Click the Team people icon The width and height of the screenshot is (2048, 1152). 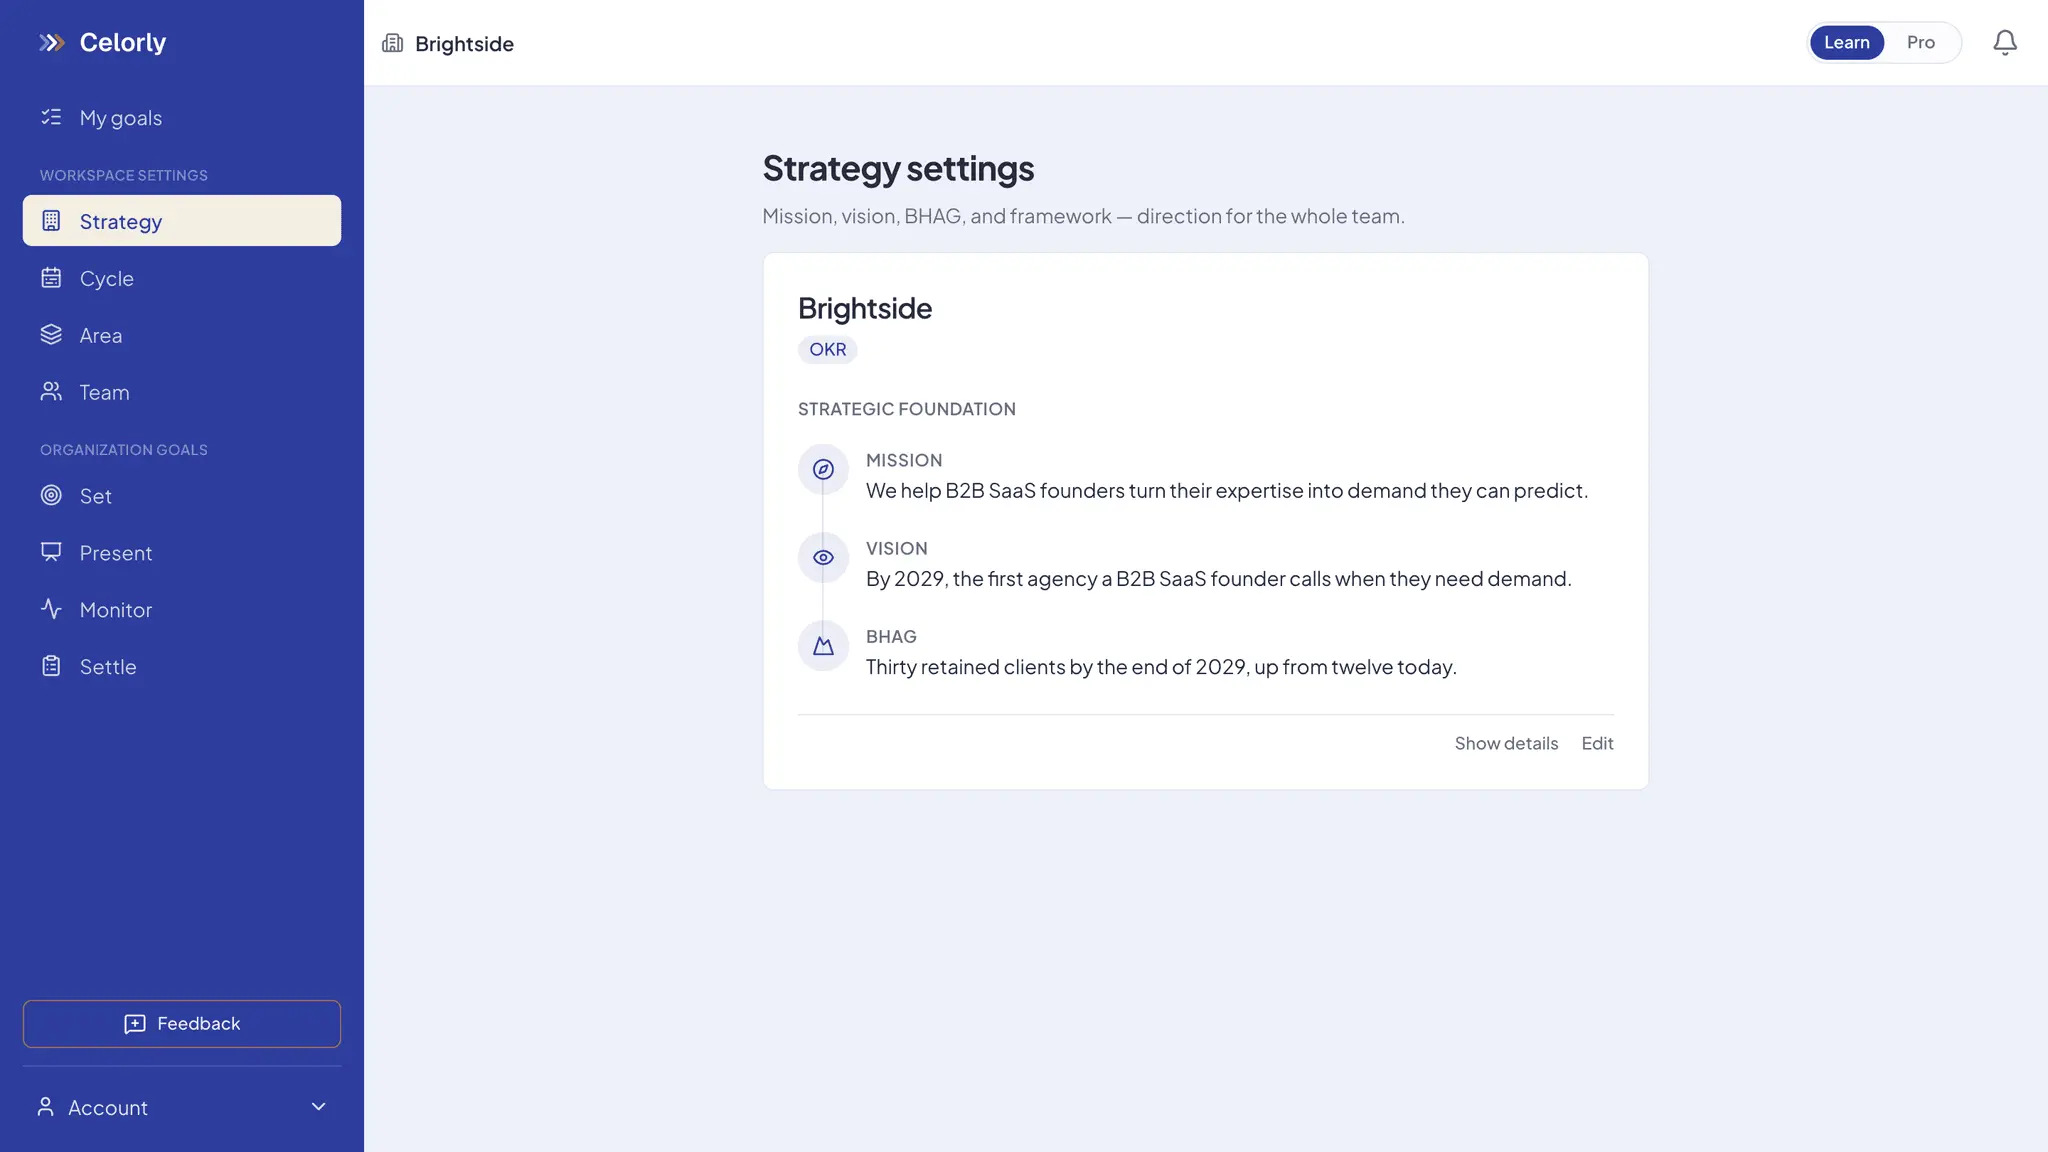(51, 392)
